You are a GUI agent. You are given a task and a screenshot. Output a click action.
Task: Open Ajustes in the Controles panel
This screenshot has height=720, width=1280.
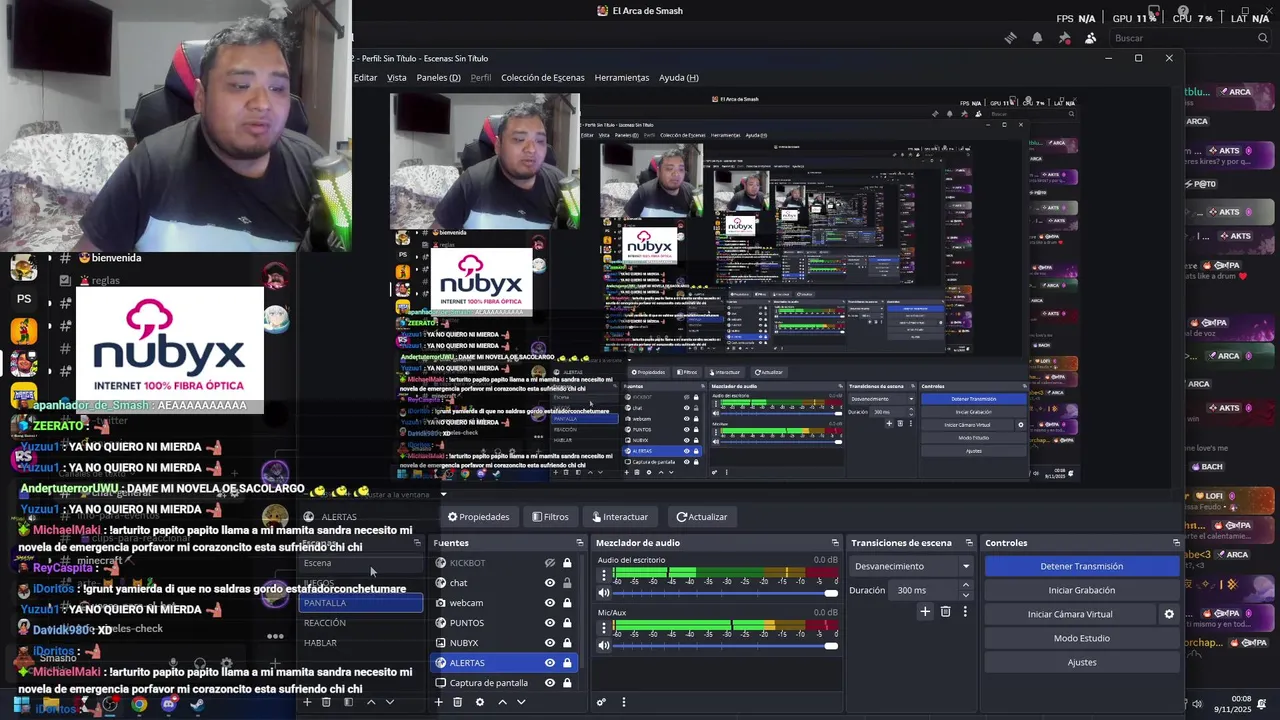(1081, 662)
